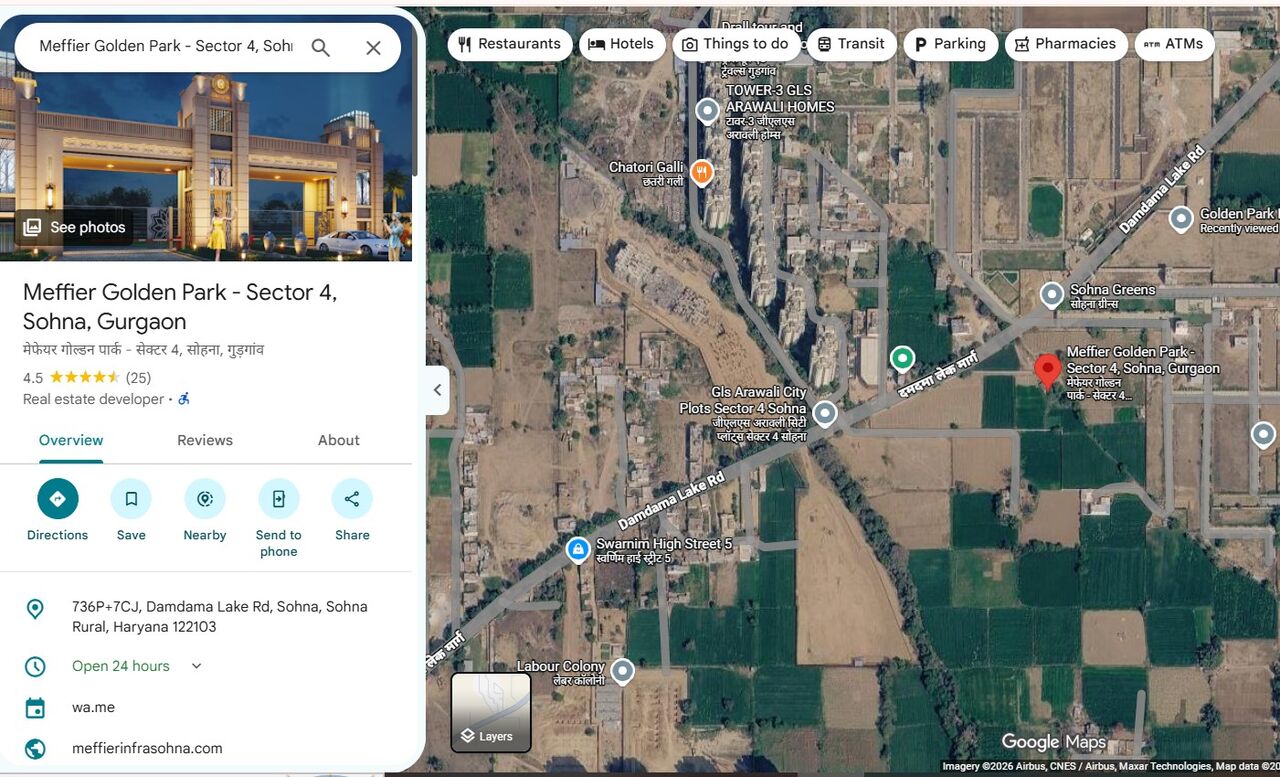Clear the search with the X icon
Image resolution: width=1280 pixels, height=777 pixels.
(373, 48)
